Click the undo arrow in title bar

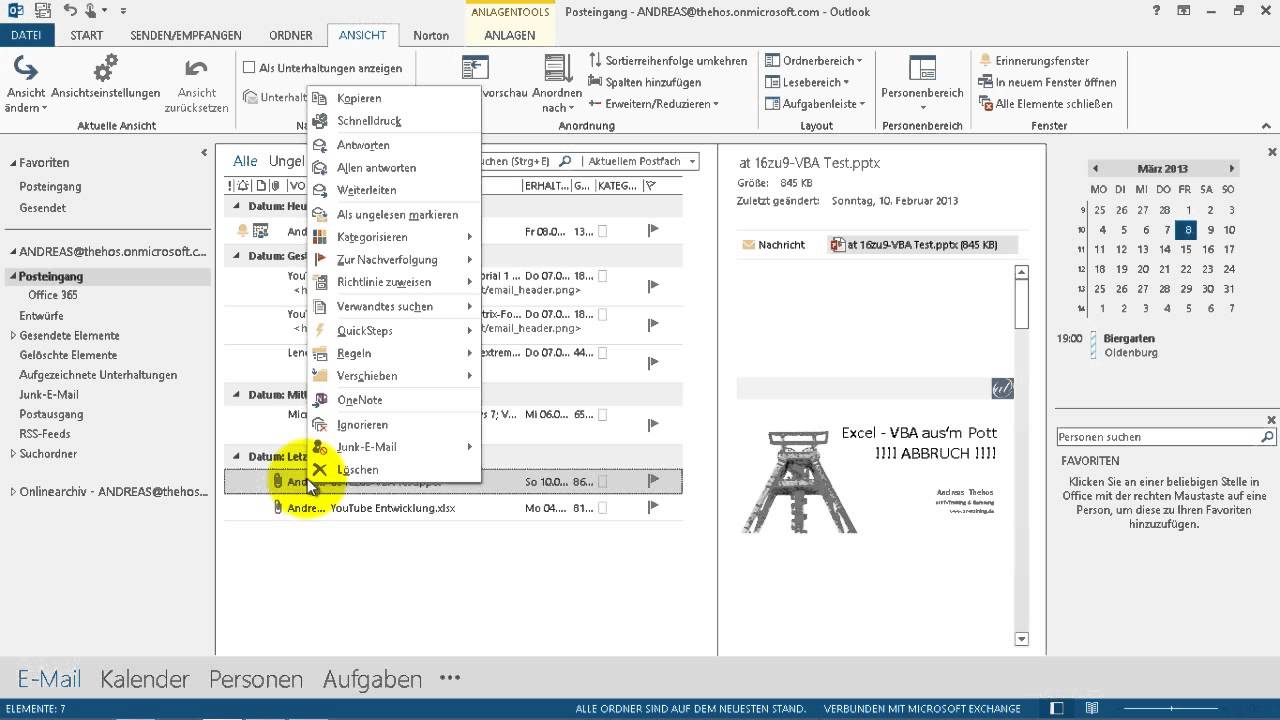[70, 12]
